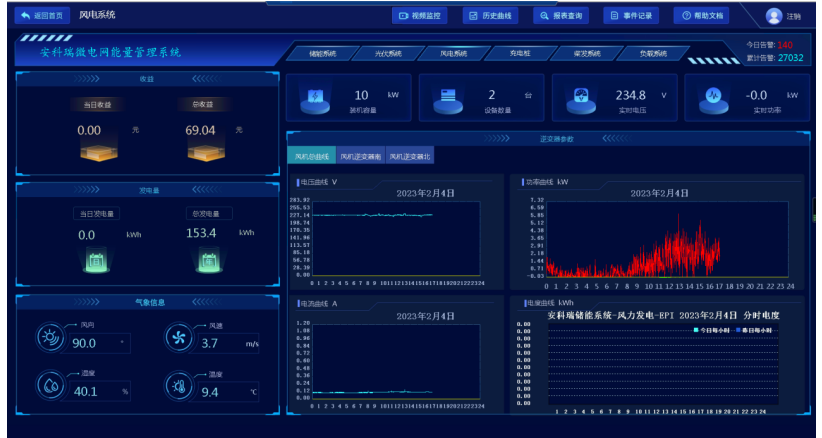Switch to the 储能系统 tab
Screen dimensions: 822x438
coord(323,53)
